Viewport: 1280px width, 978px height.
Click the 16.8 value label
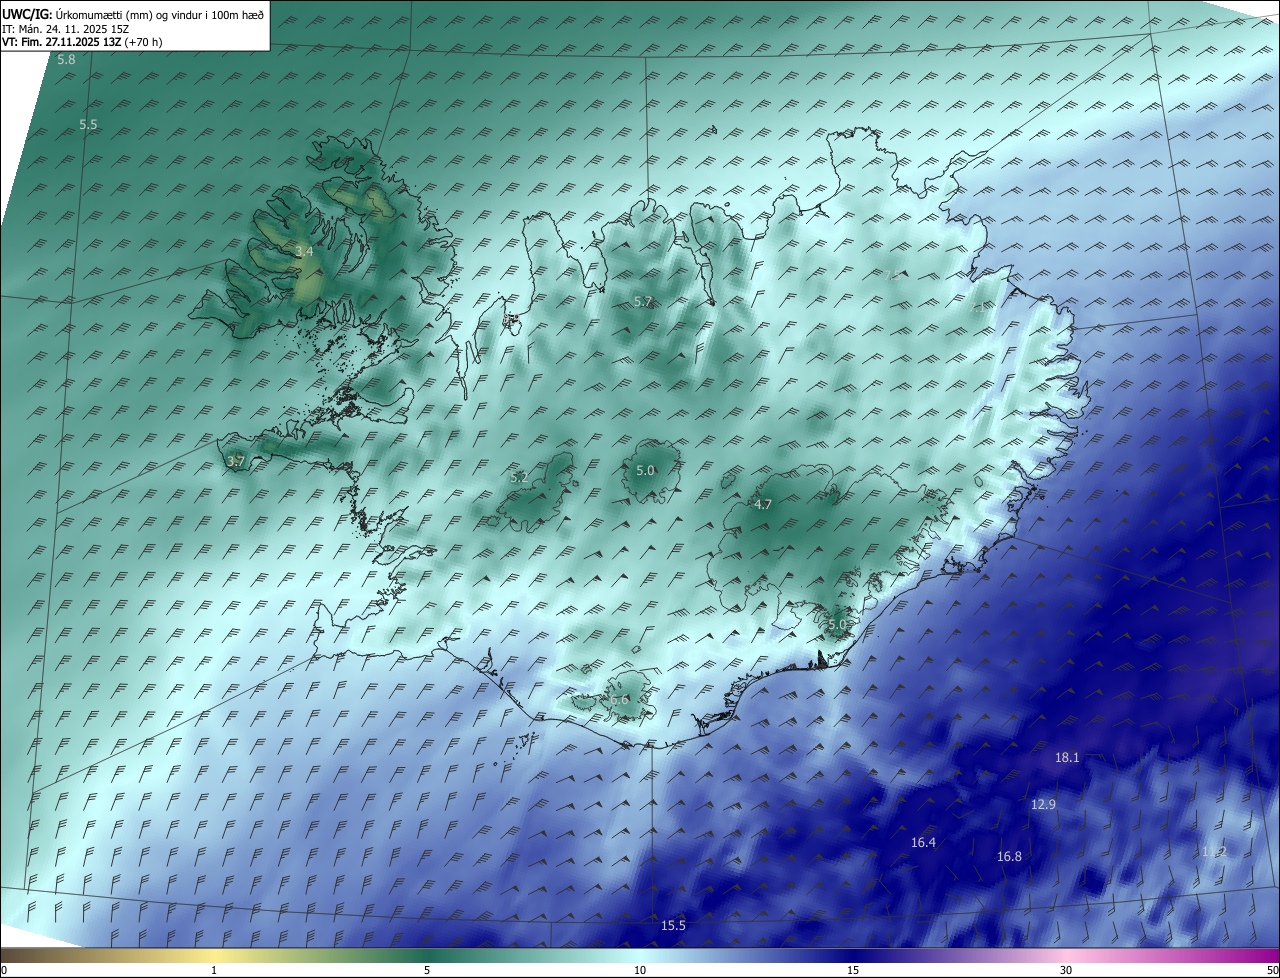[x=1009, y=857]
